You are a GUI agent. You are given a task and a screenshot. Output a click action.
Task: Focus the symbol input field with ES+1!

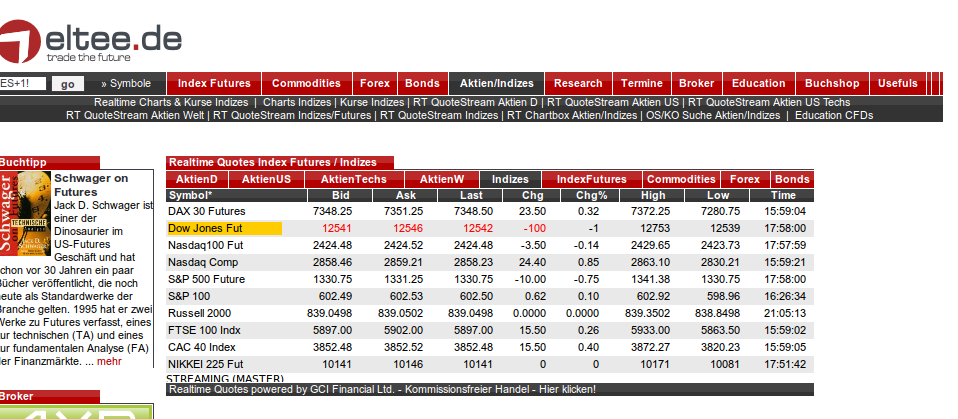[23, 83]
